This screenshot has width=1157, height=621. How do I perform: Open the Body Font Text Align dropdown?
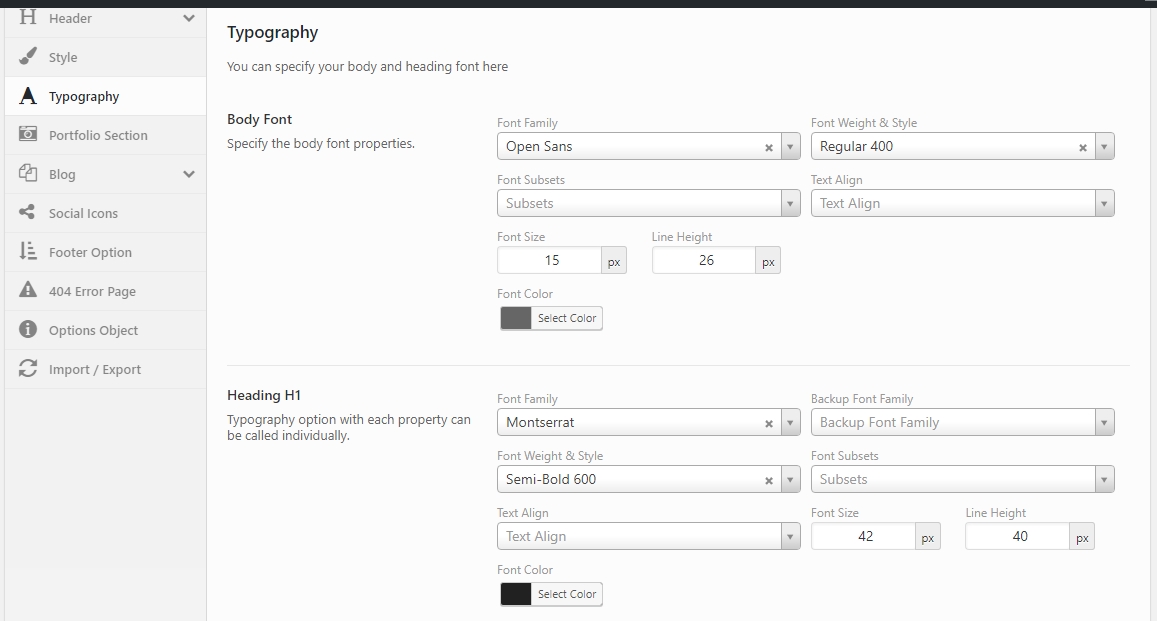pyautogui.click(x=962, y=204)
